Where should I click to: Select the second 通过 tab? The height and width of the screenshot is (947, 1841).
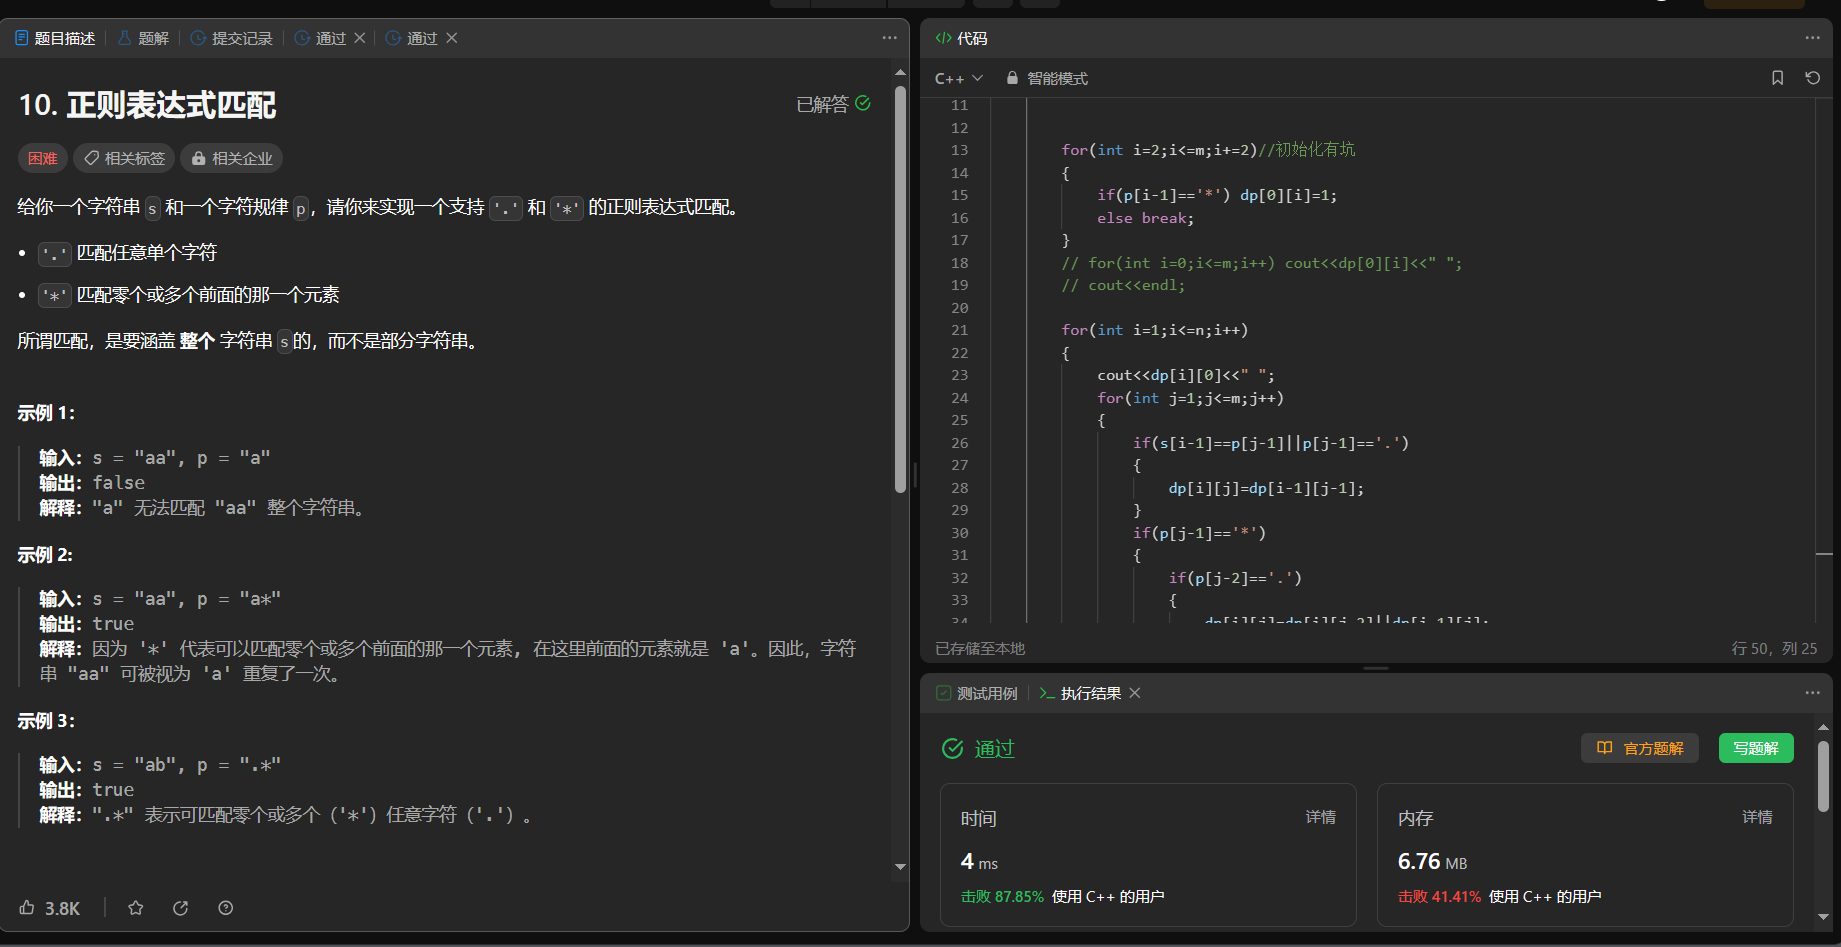(412, 38)
